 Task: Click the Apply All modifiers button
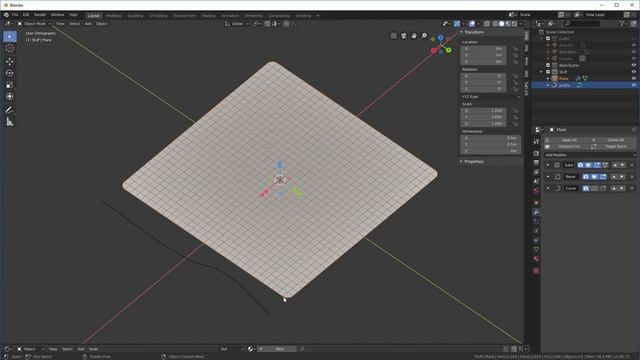(566, 140)
